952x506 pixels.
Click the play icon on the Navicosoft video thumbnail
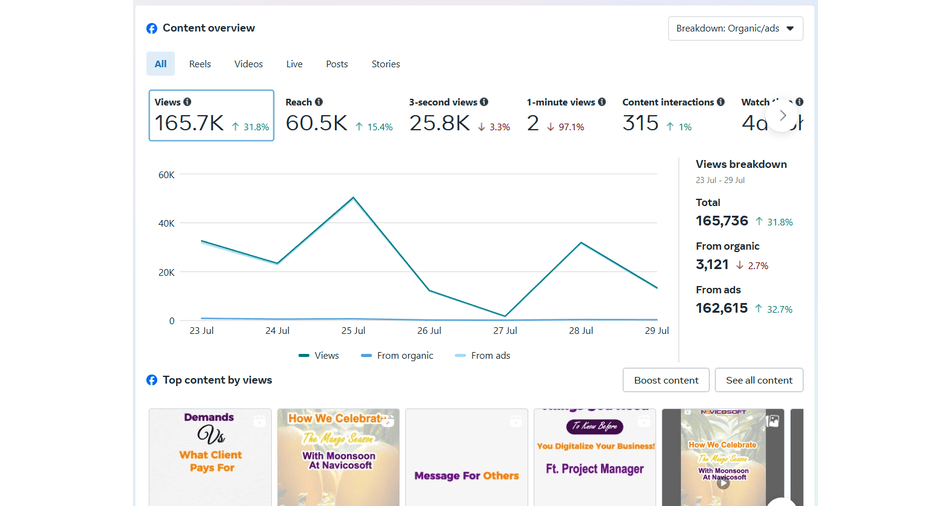tap(723, 482)
